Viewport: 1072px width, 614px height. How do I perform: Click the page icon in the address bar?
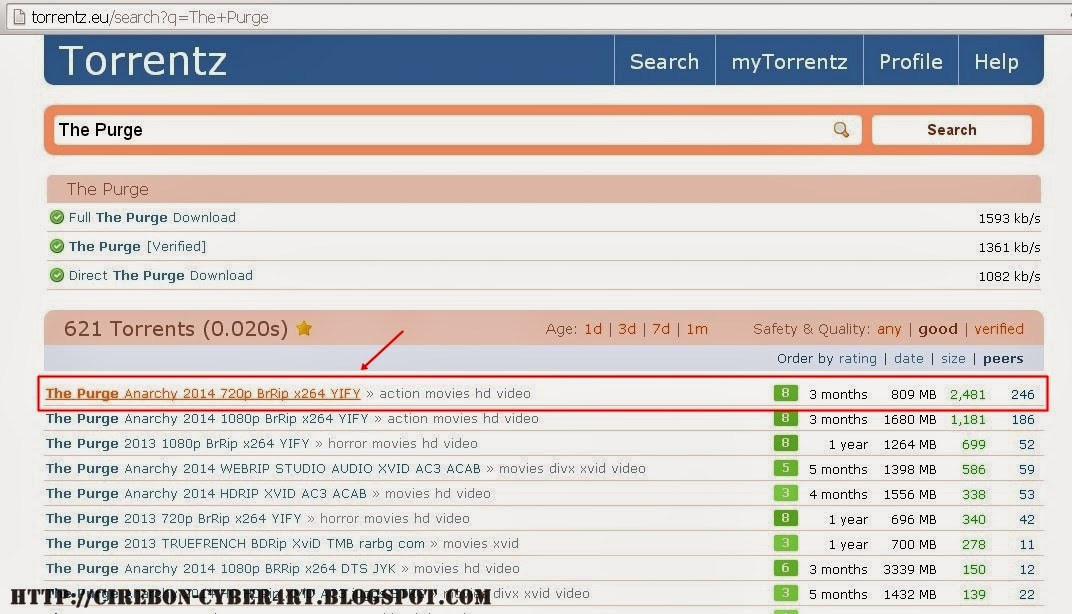(19, 16)
